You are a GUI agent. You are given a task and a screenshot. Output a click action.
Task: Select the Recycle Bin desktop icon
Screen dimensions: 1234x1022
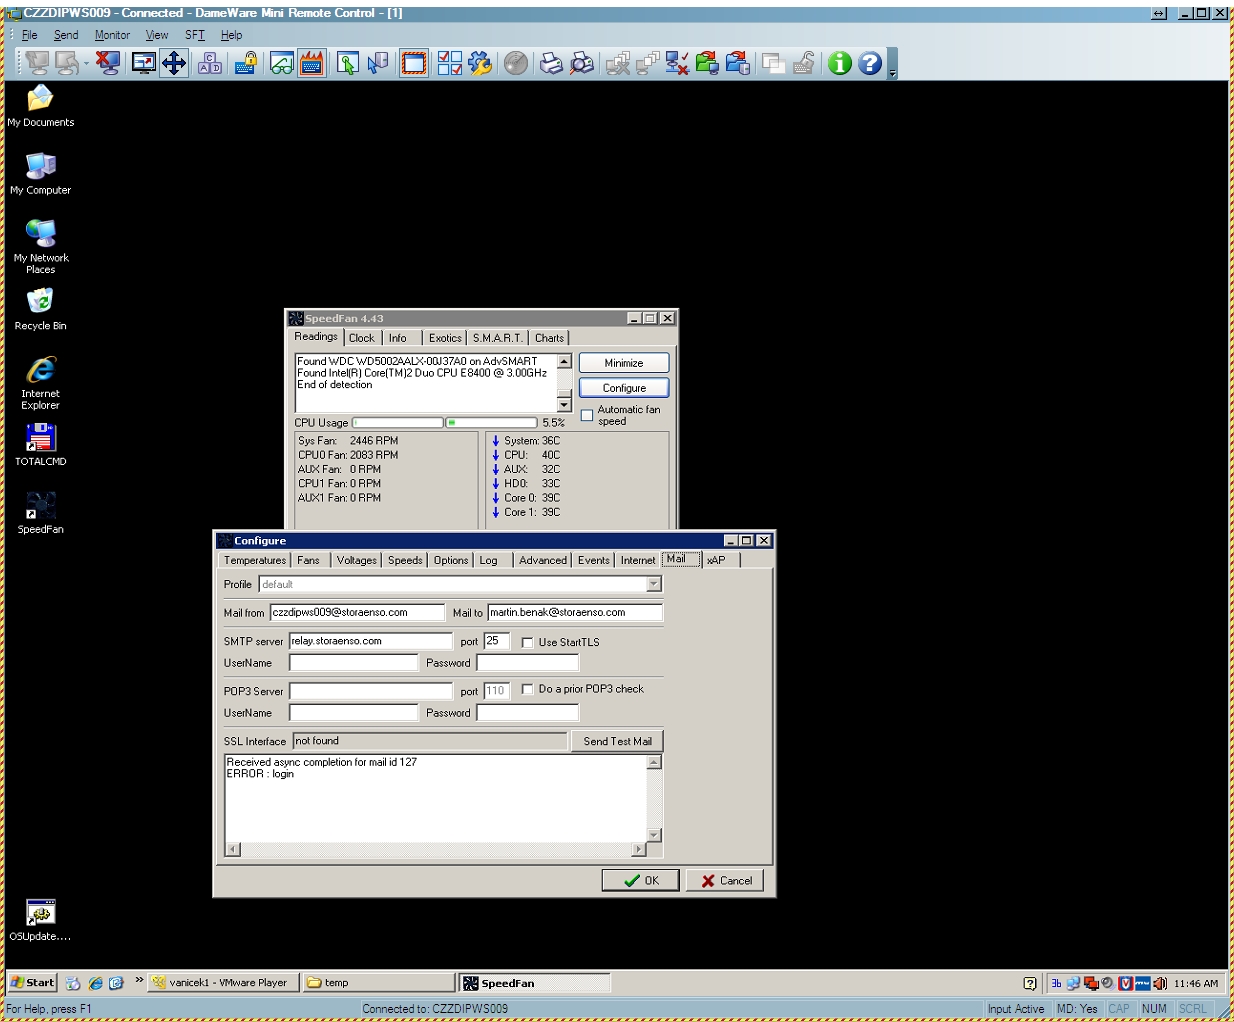41,309
